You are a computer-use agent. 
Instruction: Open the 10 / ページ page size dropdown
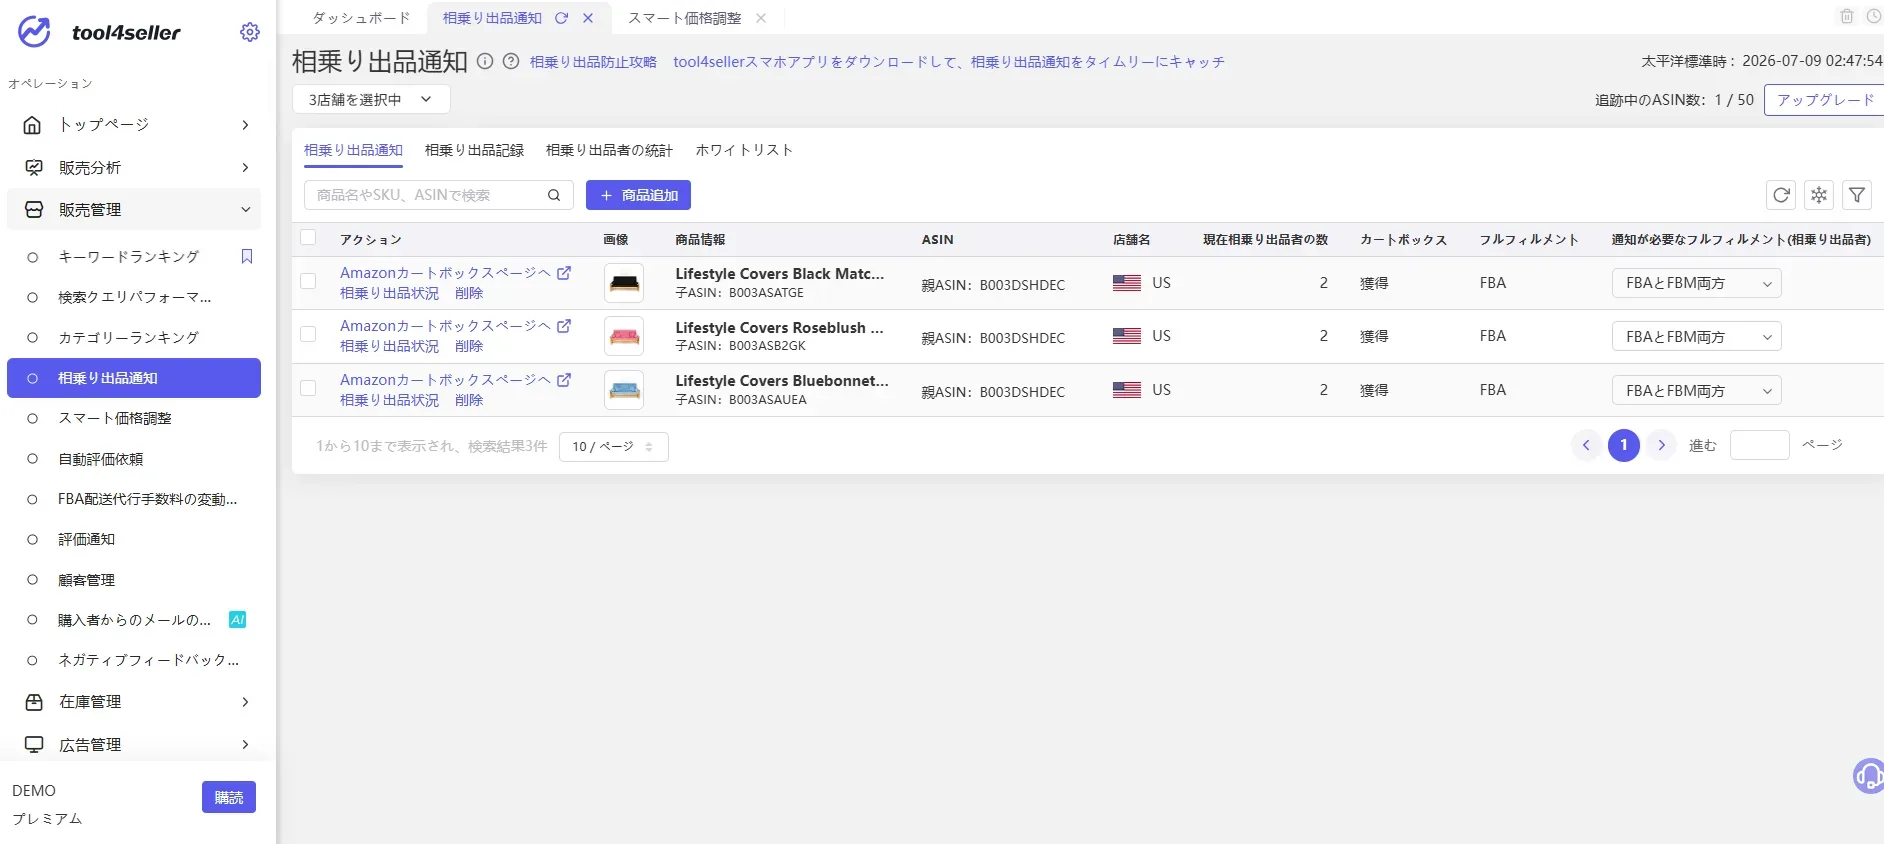click(614, 447)
